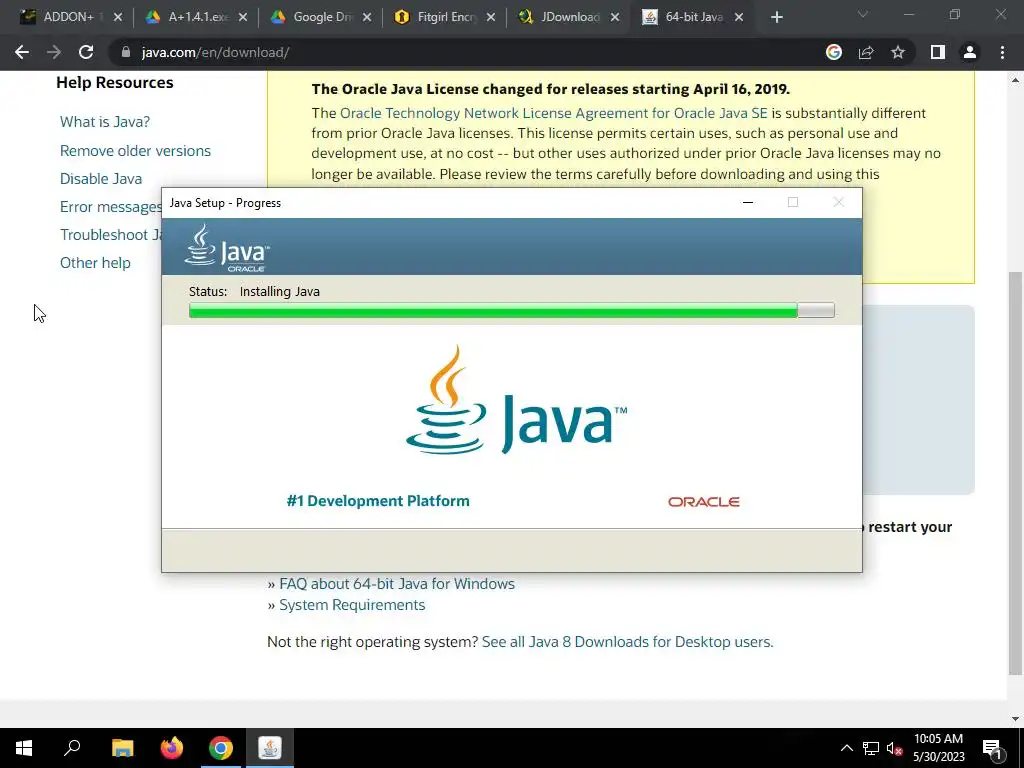Open See all Java 8 Downloads link
Image resolution: width=1024 pixels, height=768 pixels.
pyautogui.click(x=628, y=642)
